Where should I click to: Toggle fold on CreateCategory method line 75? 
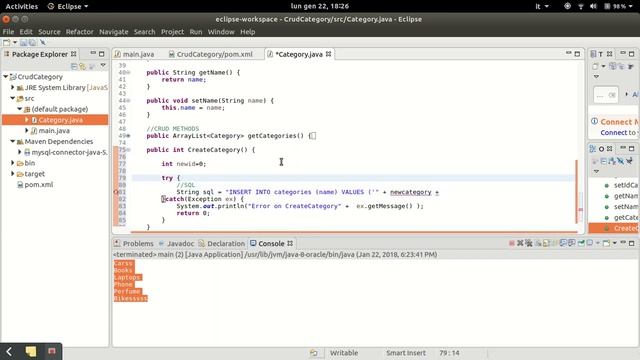[x=128, y=150]
